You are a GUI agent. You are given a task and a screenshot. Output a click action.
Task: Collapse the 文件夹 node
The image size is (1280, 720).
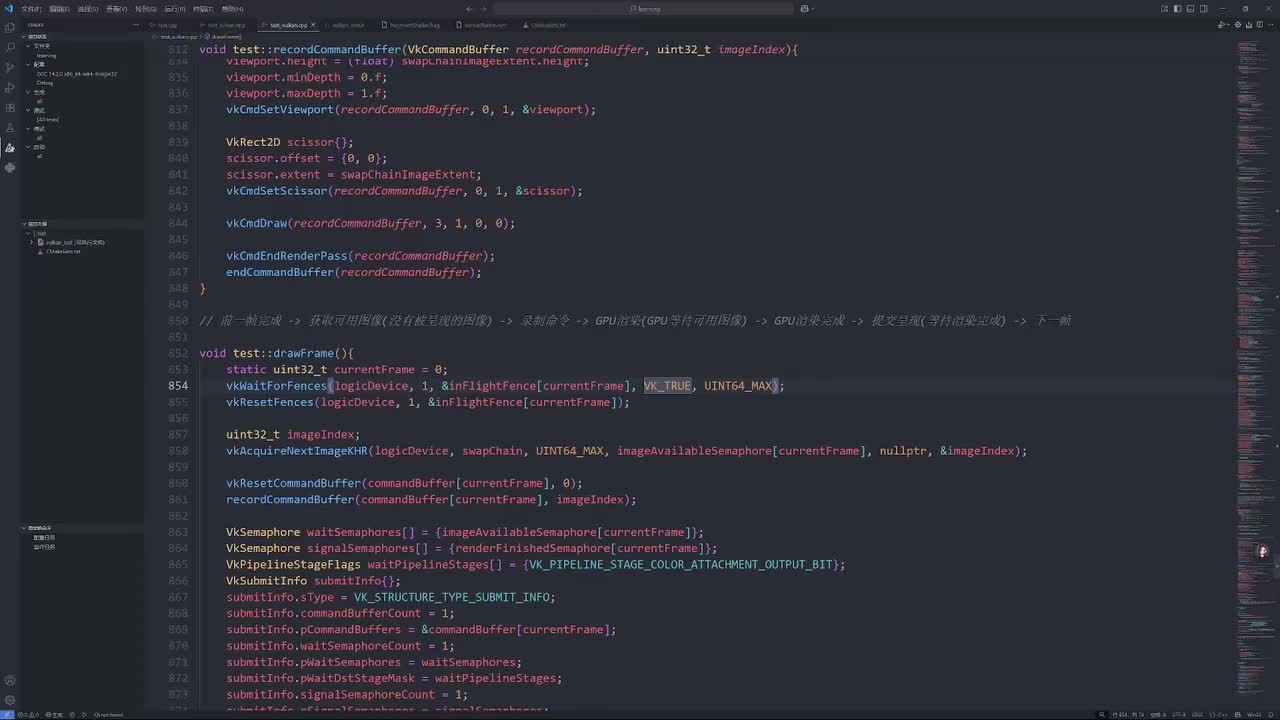click(x=30, y=46)
